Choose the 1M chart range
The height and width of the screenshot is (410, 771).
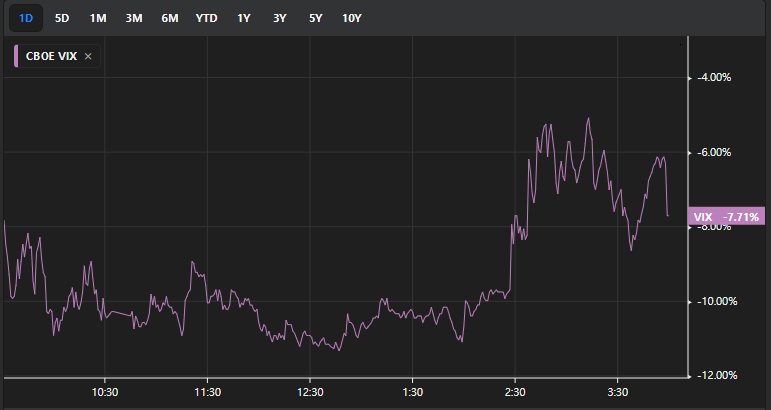98,18
